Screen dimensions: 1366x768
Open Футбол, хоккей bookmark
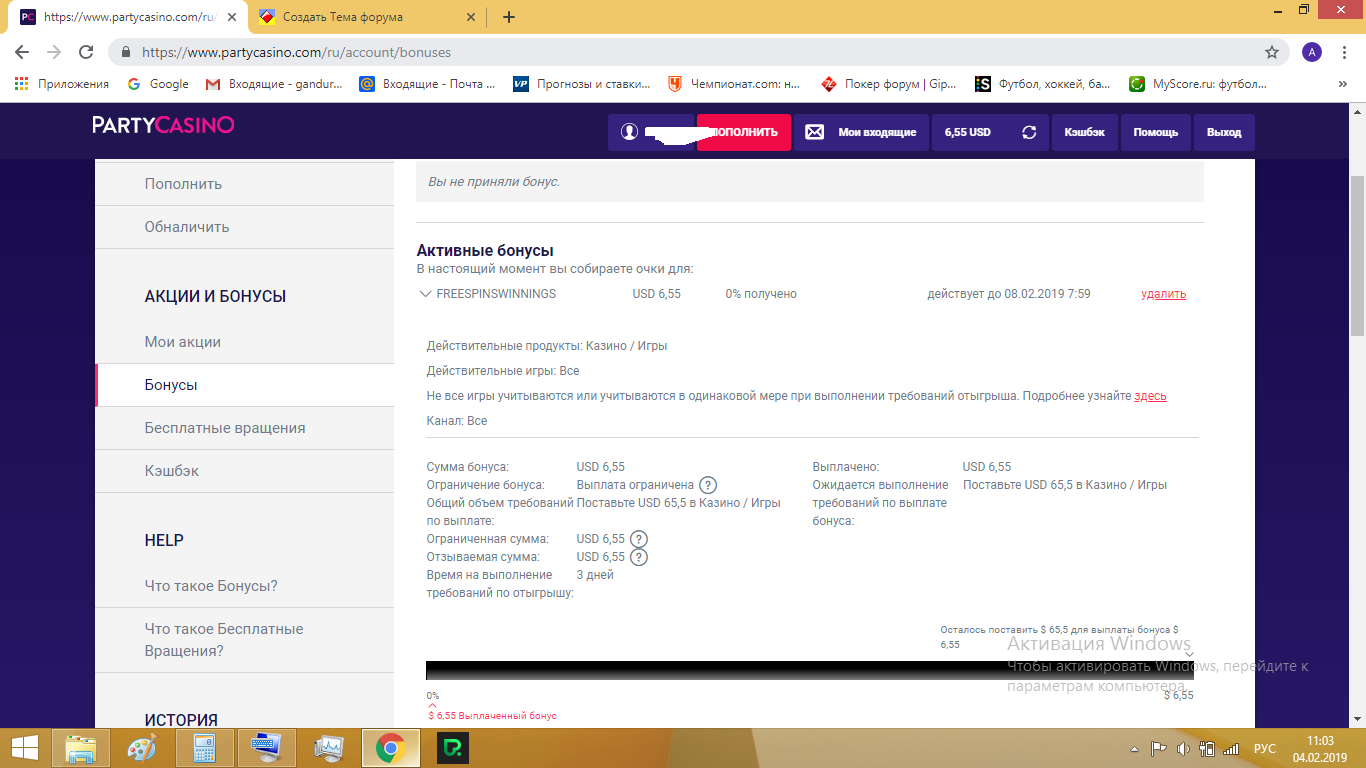[1044, 84]
